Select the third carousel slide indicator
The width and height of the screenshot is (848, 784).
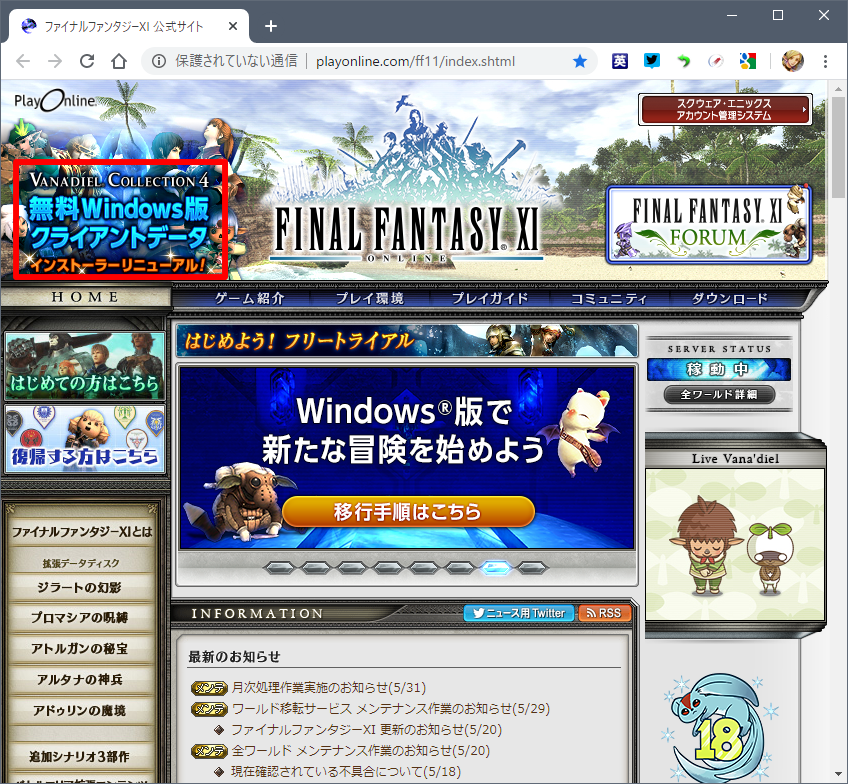(352, 567)
